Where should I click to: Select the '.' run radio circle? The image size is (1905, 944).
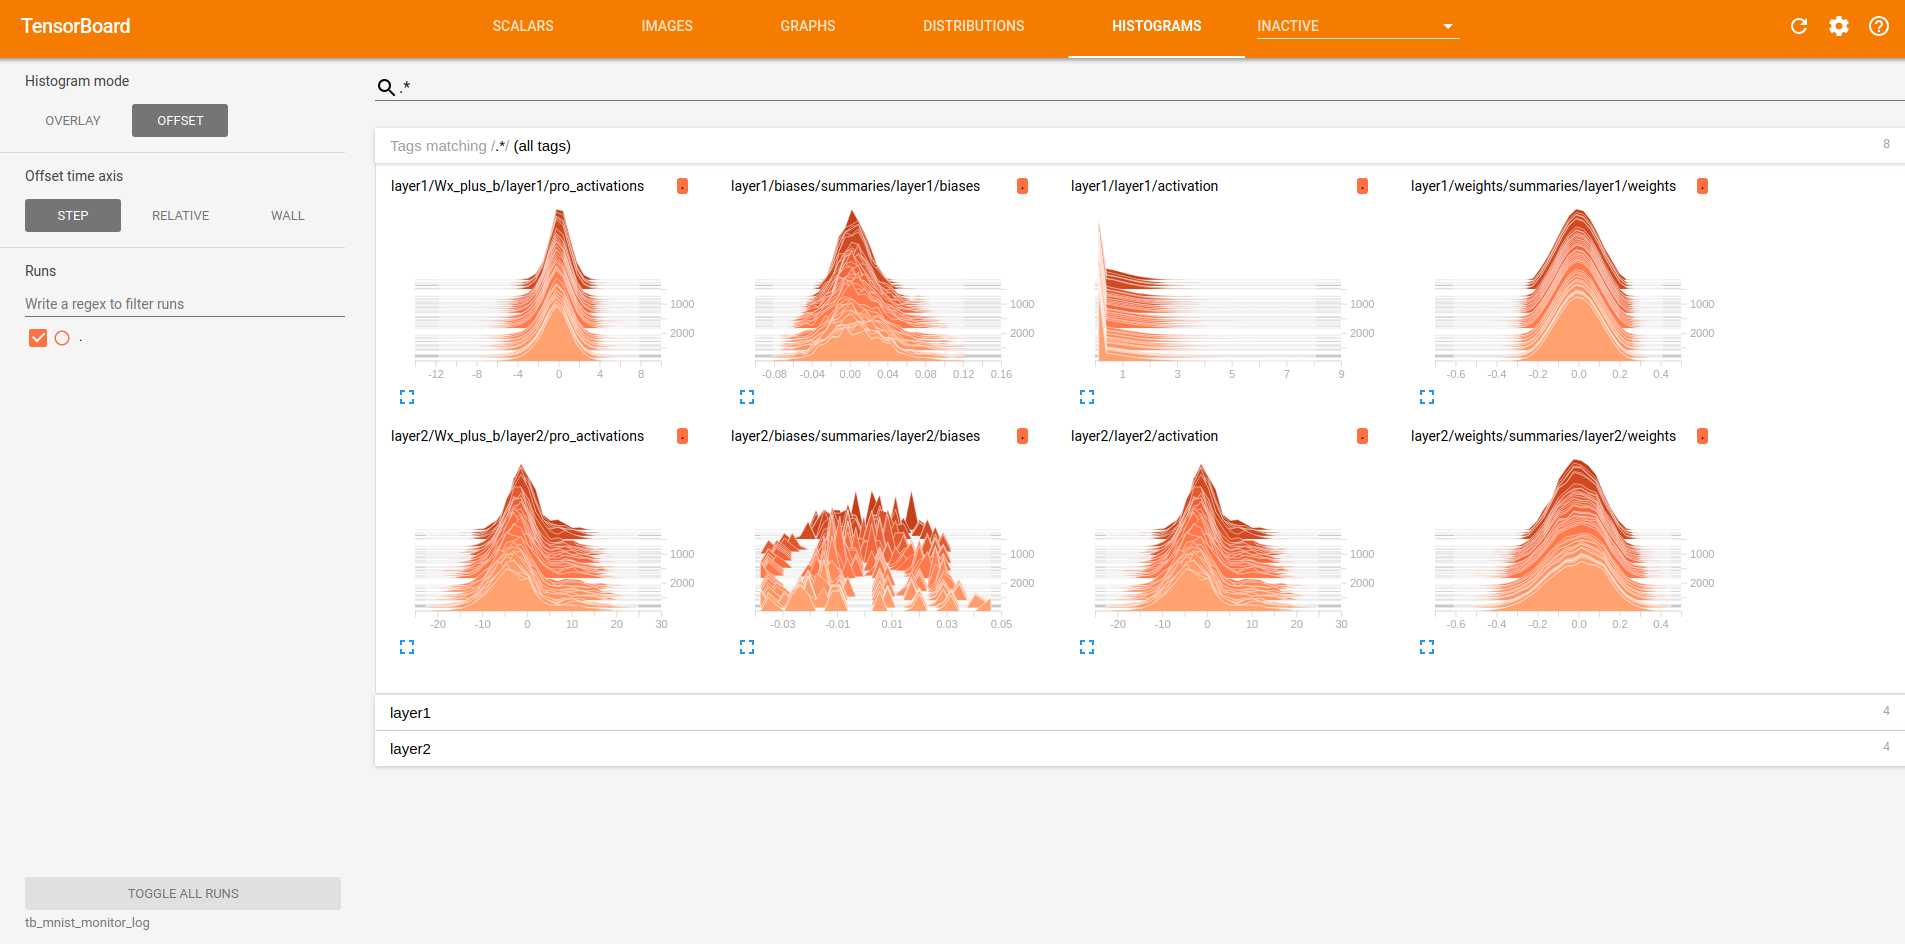tap(62, 338)
